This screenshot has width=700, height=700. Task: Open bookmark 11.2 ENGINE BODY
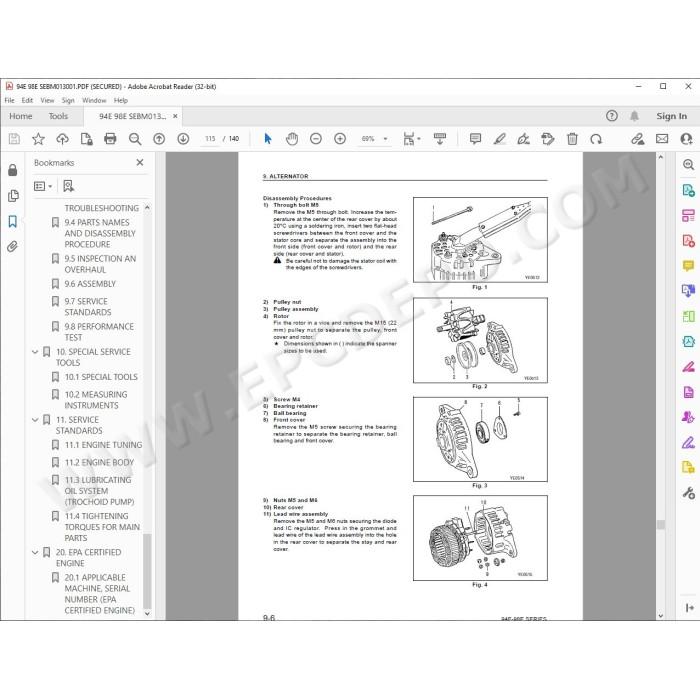coord(99,462)
